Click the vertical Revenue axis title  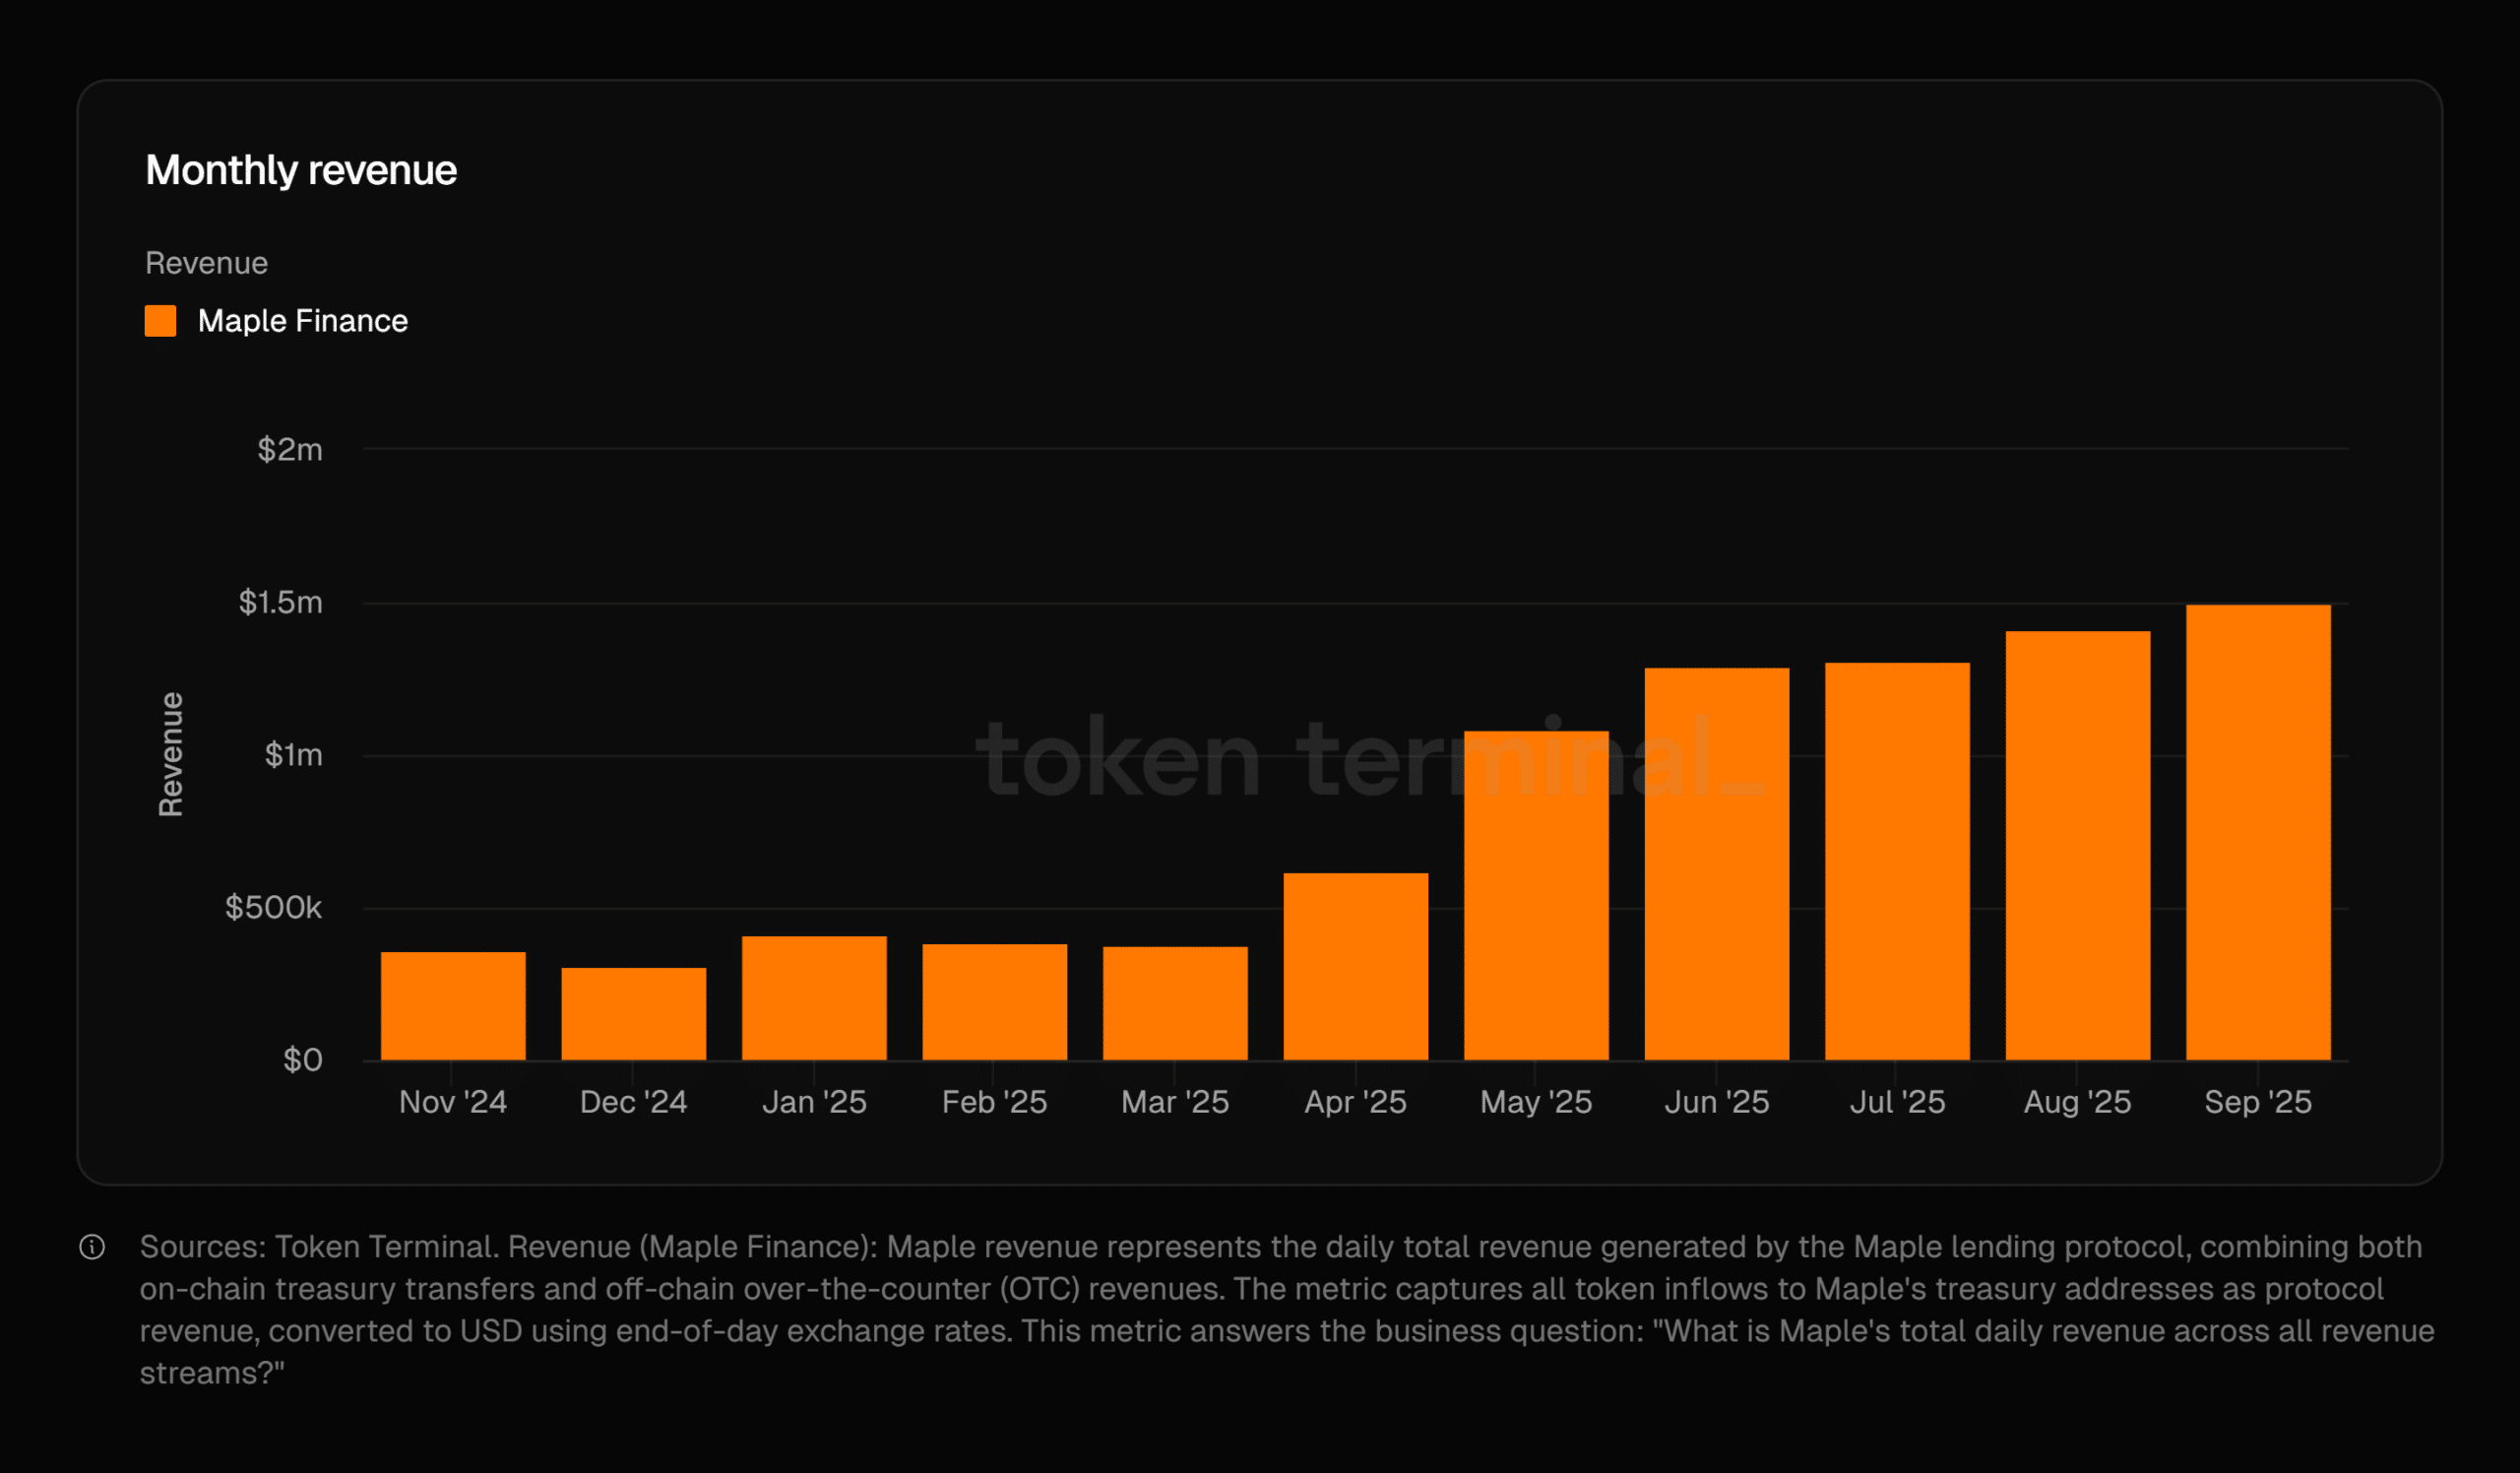[x=171, y=754]
